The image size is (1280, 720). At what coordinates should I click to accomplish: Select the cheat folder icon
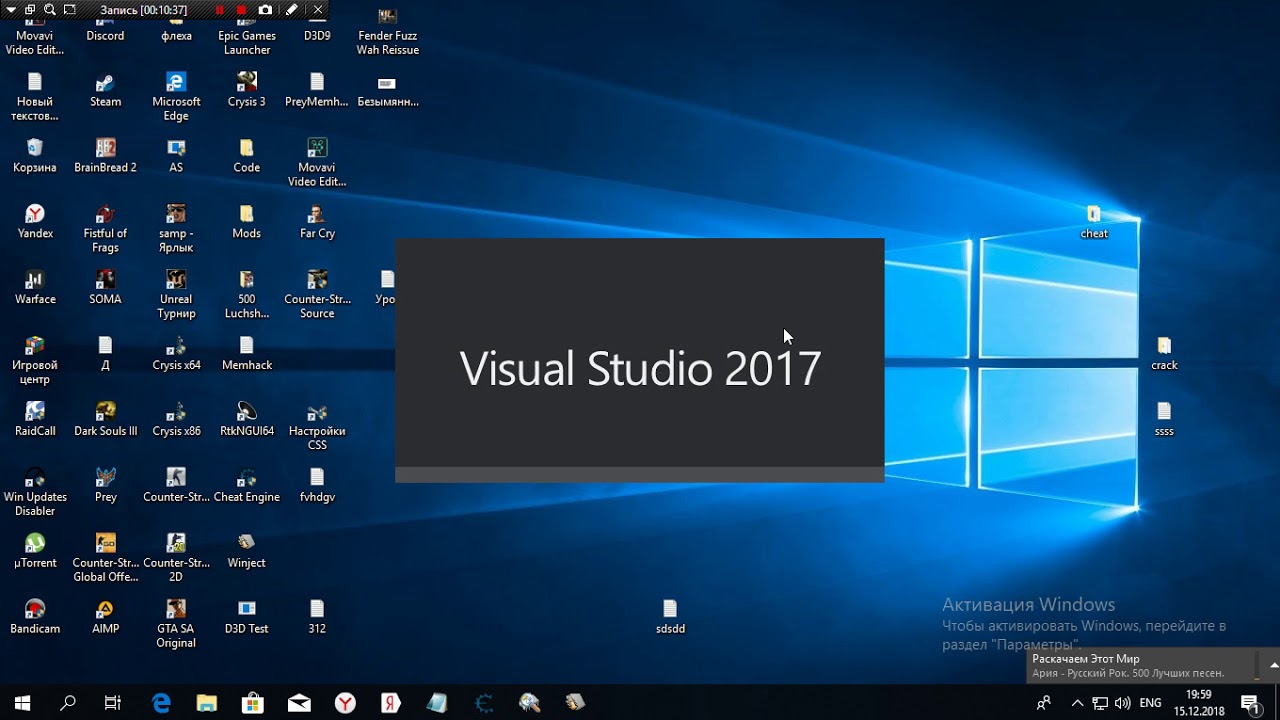[x=1094, y=222]
